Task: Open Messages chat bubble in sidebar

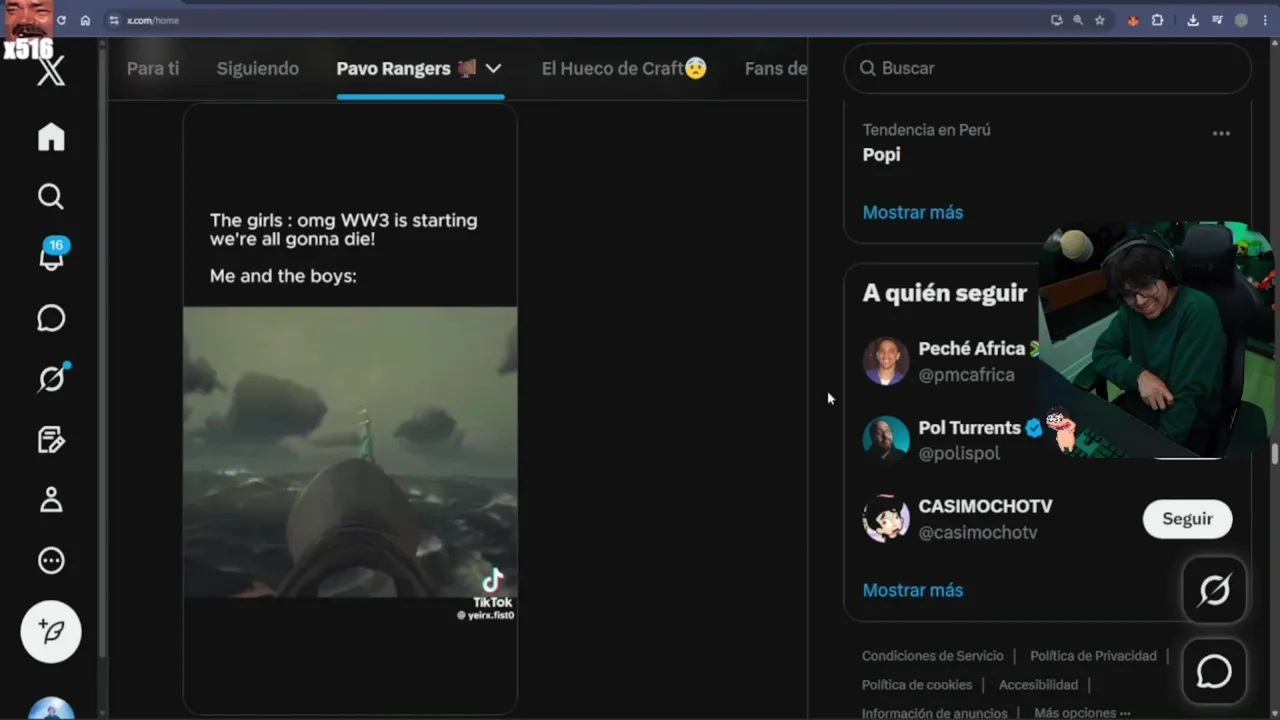Action: click(x=51, y=318)
